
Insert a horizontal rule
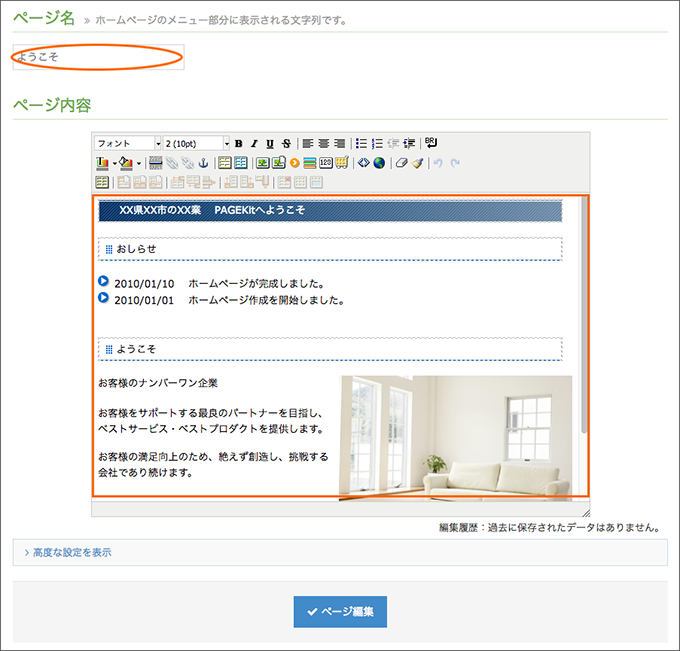[x=155, y=163]
